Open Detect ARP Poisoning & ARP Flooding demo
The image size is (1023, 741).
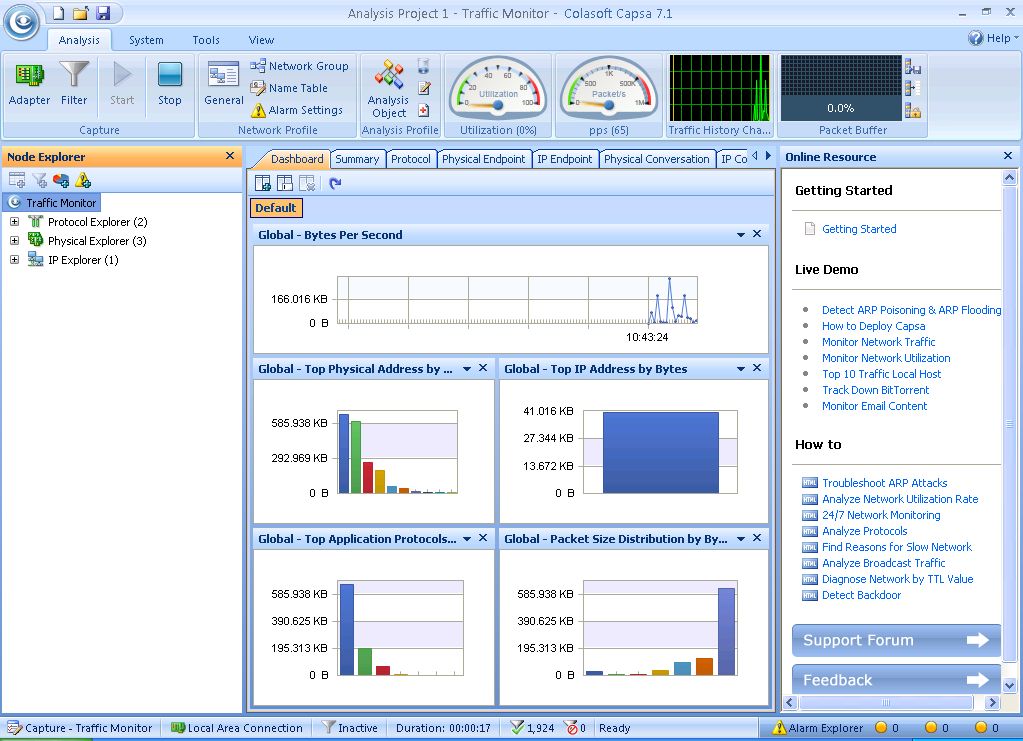coord(911,310)
